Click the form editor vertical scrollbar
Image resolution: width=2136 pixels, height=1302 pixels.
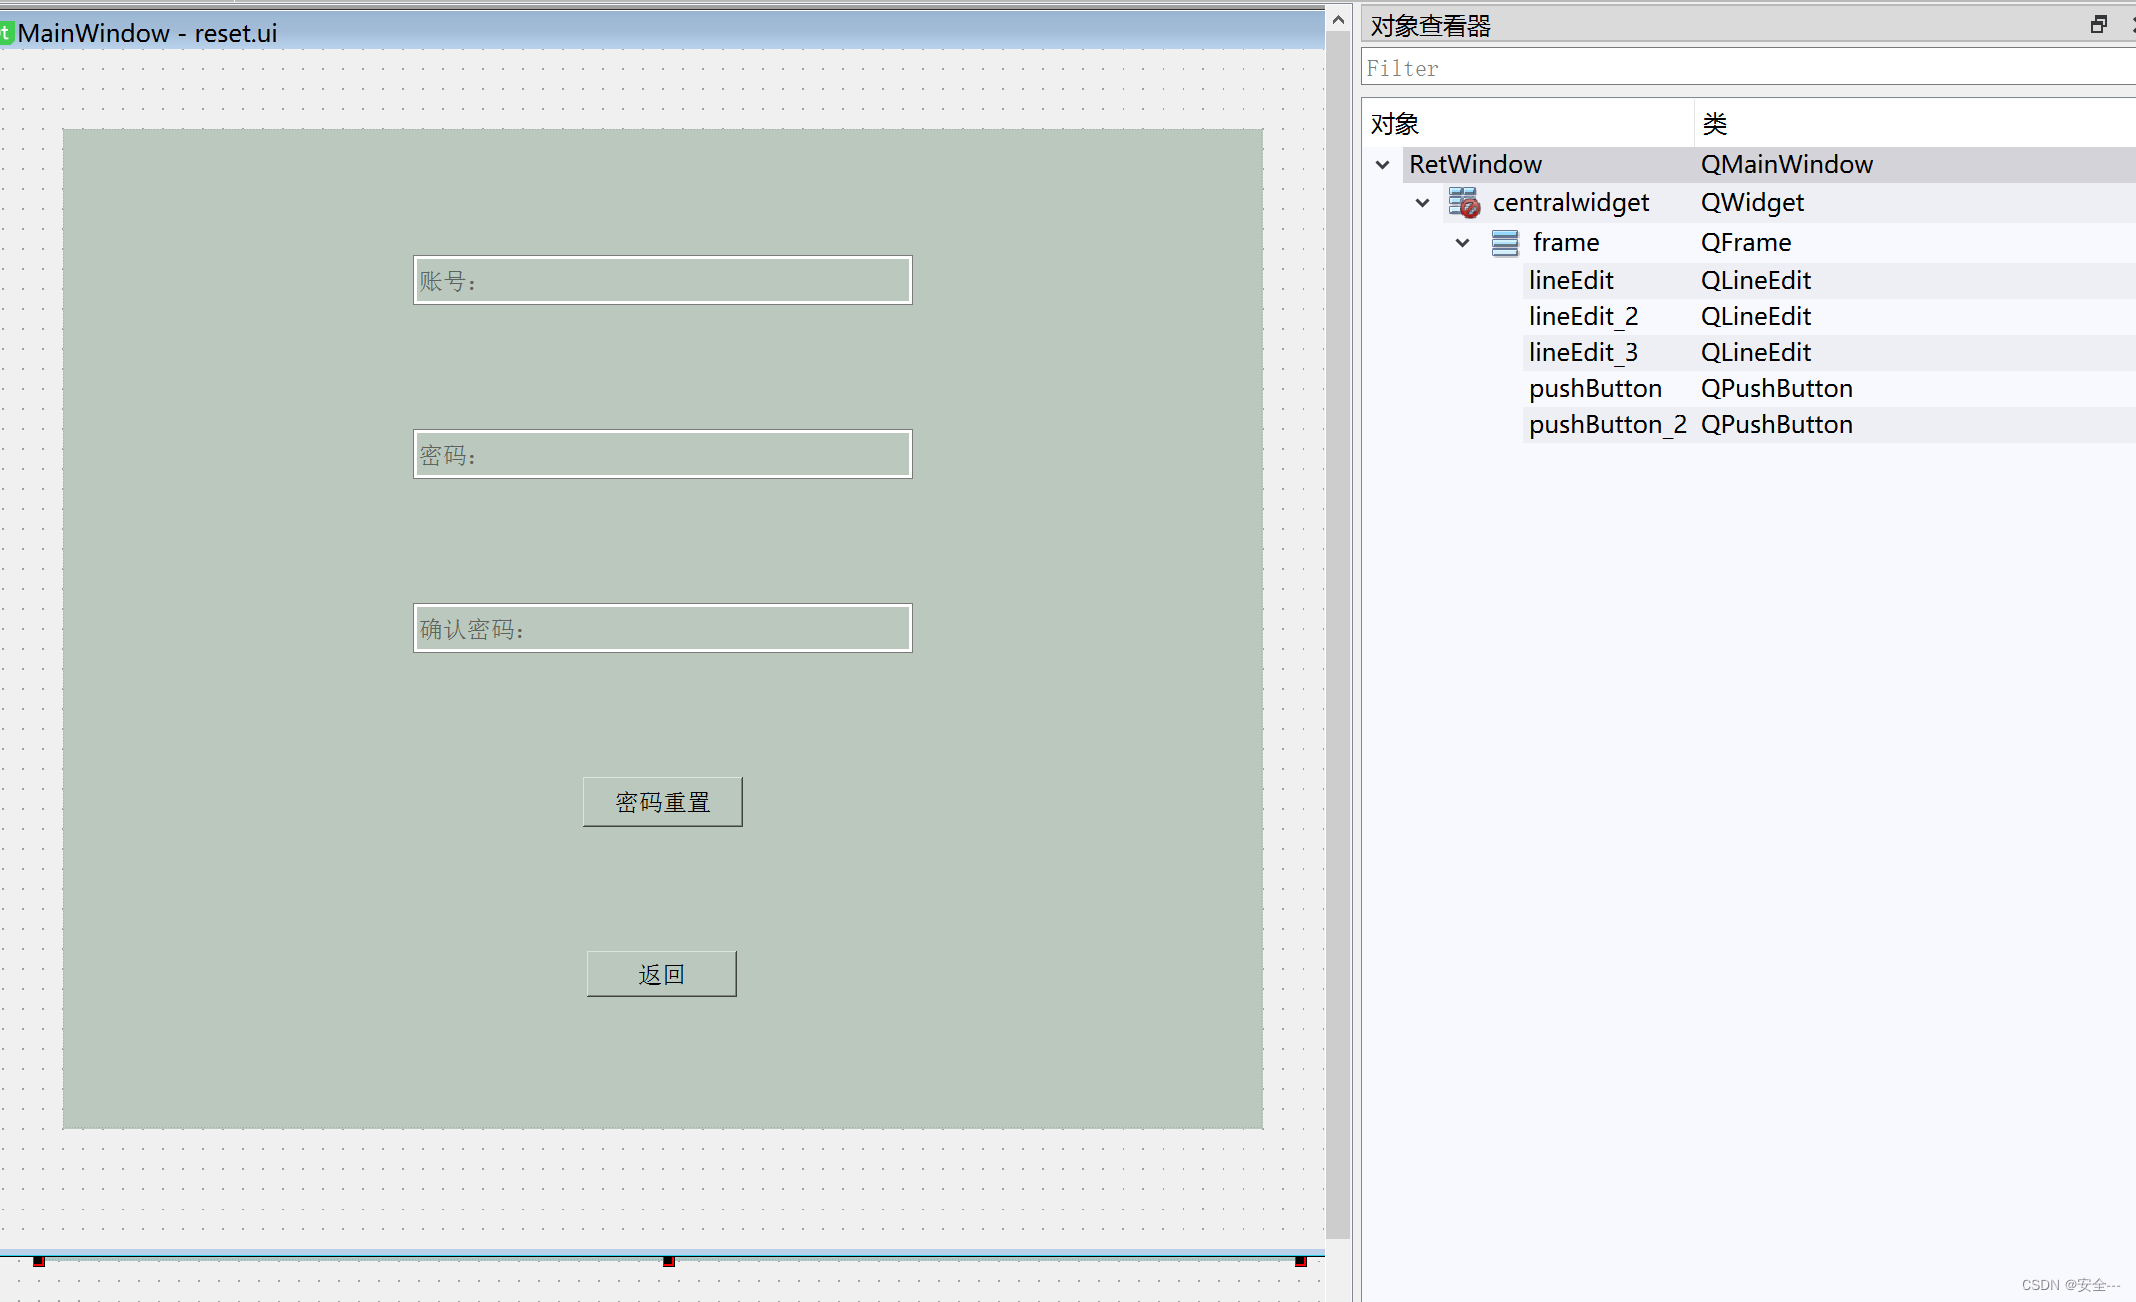coord(1338,635)
